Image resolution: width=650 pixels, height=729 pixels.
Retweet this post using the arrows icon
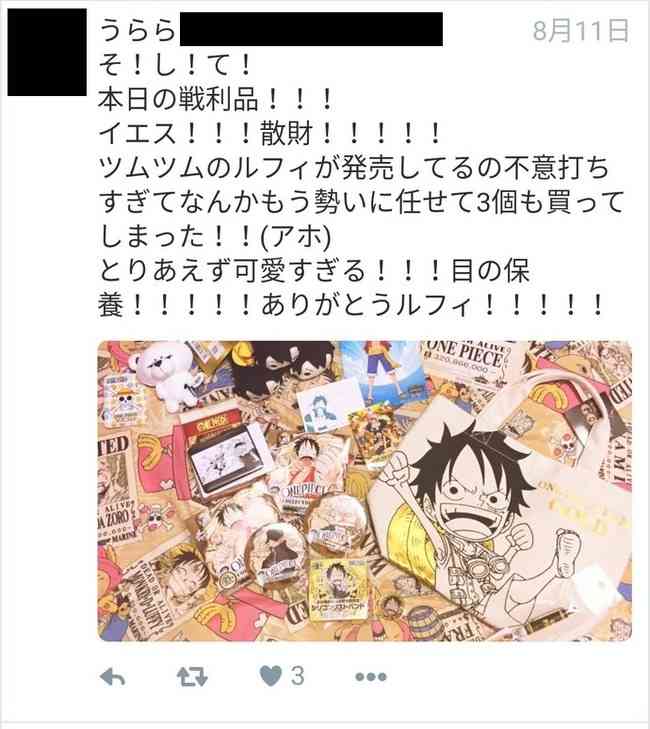[192, 677]
